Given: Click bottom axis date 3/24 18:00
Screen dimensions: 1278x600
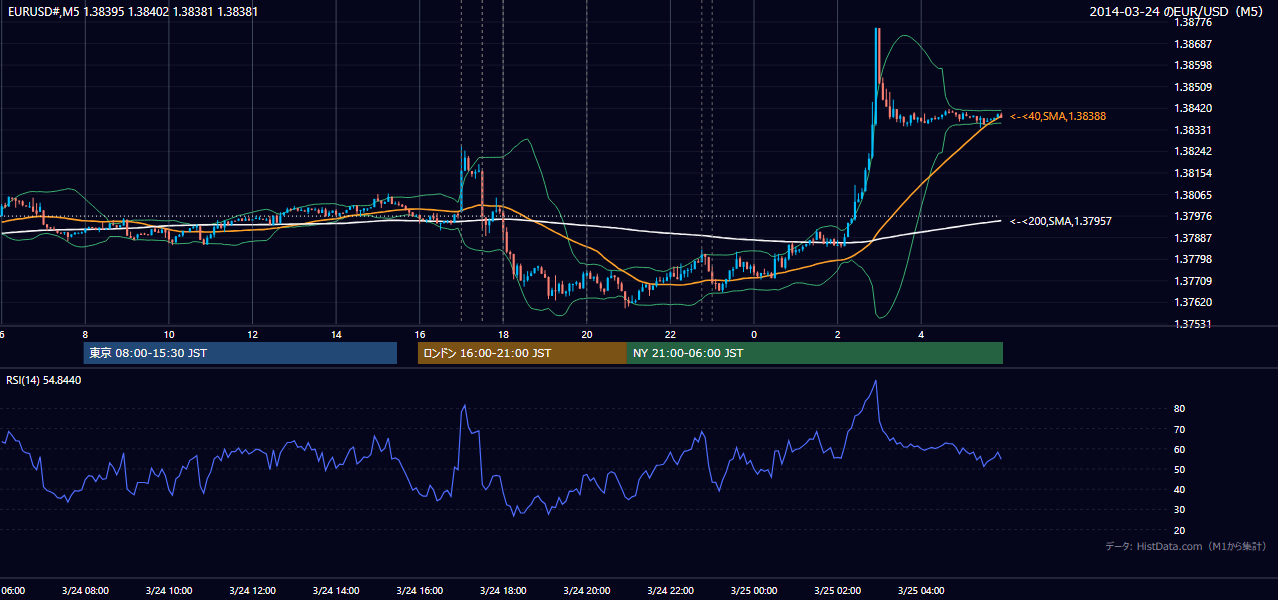Looking at the screenshot, I should point(503,591).
